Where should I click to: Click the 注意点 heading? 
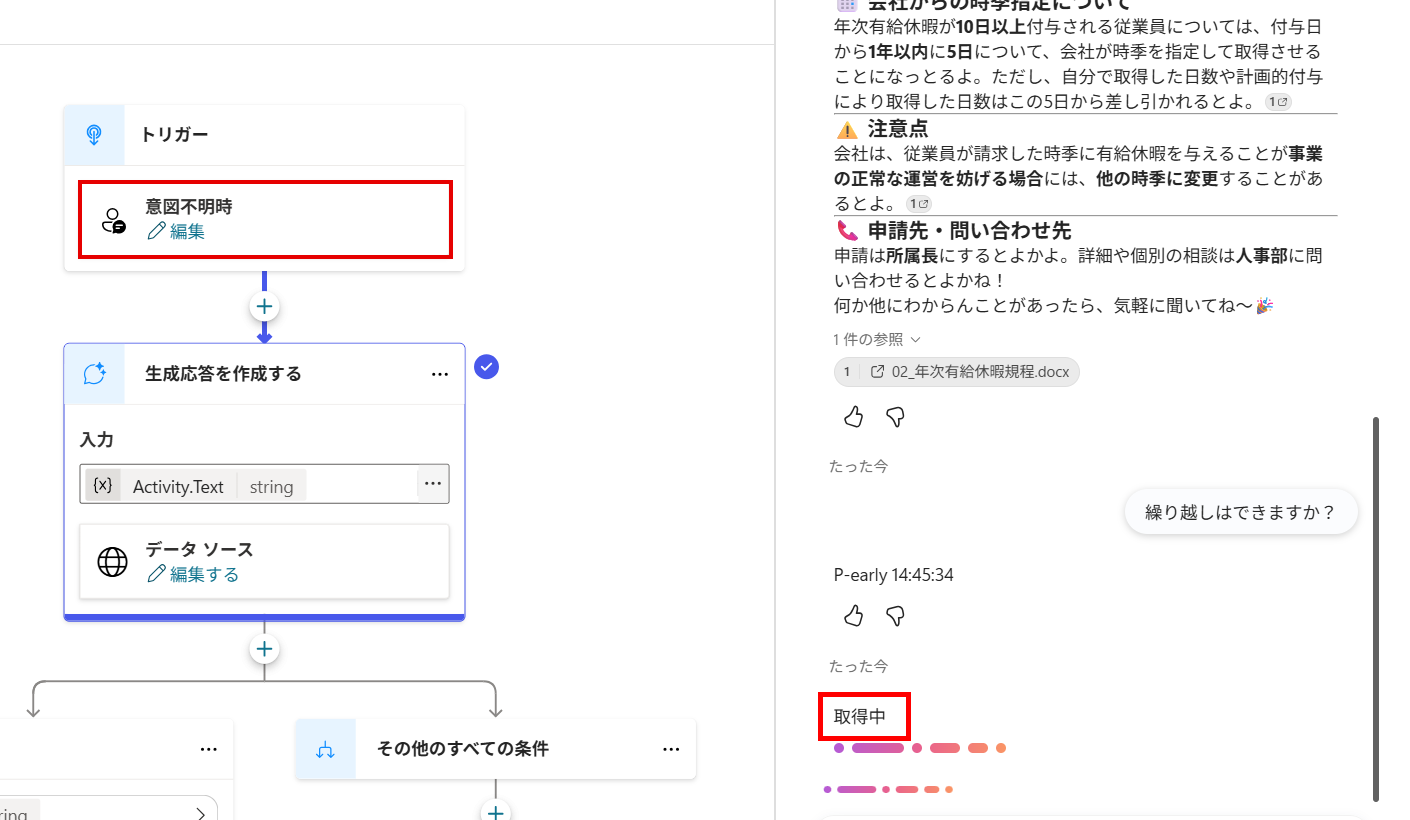click(x=897, y=128)
